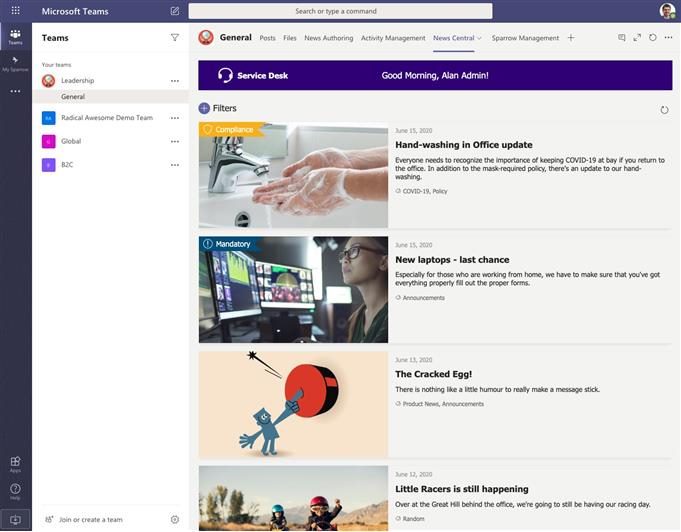Open more options for Radical Awesome Demo Team
This screenshot has width=681, height=532.
[175, 118]
